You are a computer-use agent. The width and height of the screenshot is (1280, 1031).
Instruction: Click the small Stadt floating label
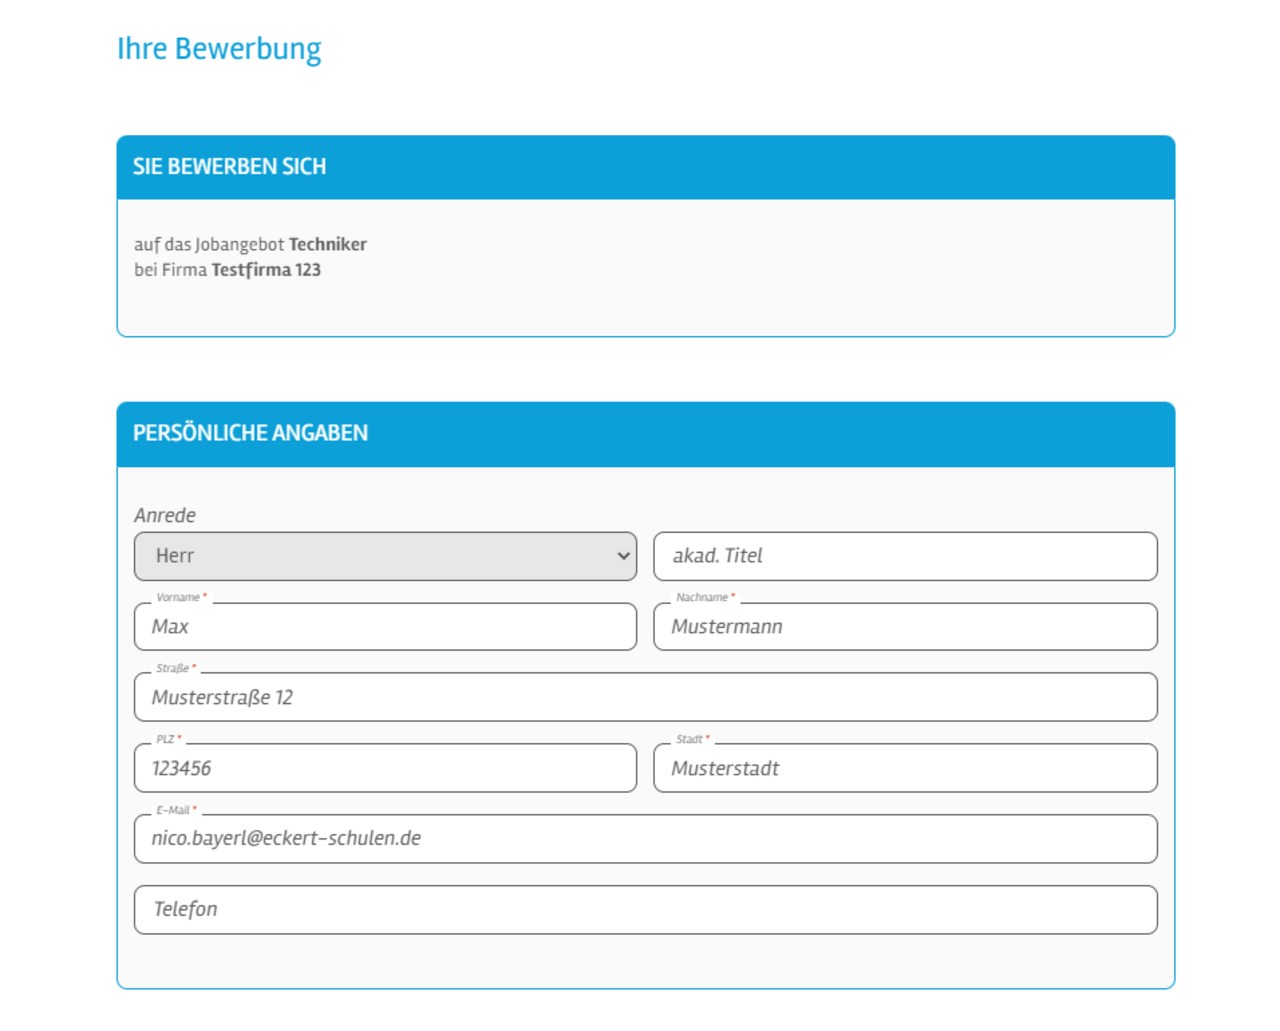tap(692, 739)
